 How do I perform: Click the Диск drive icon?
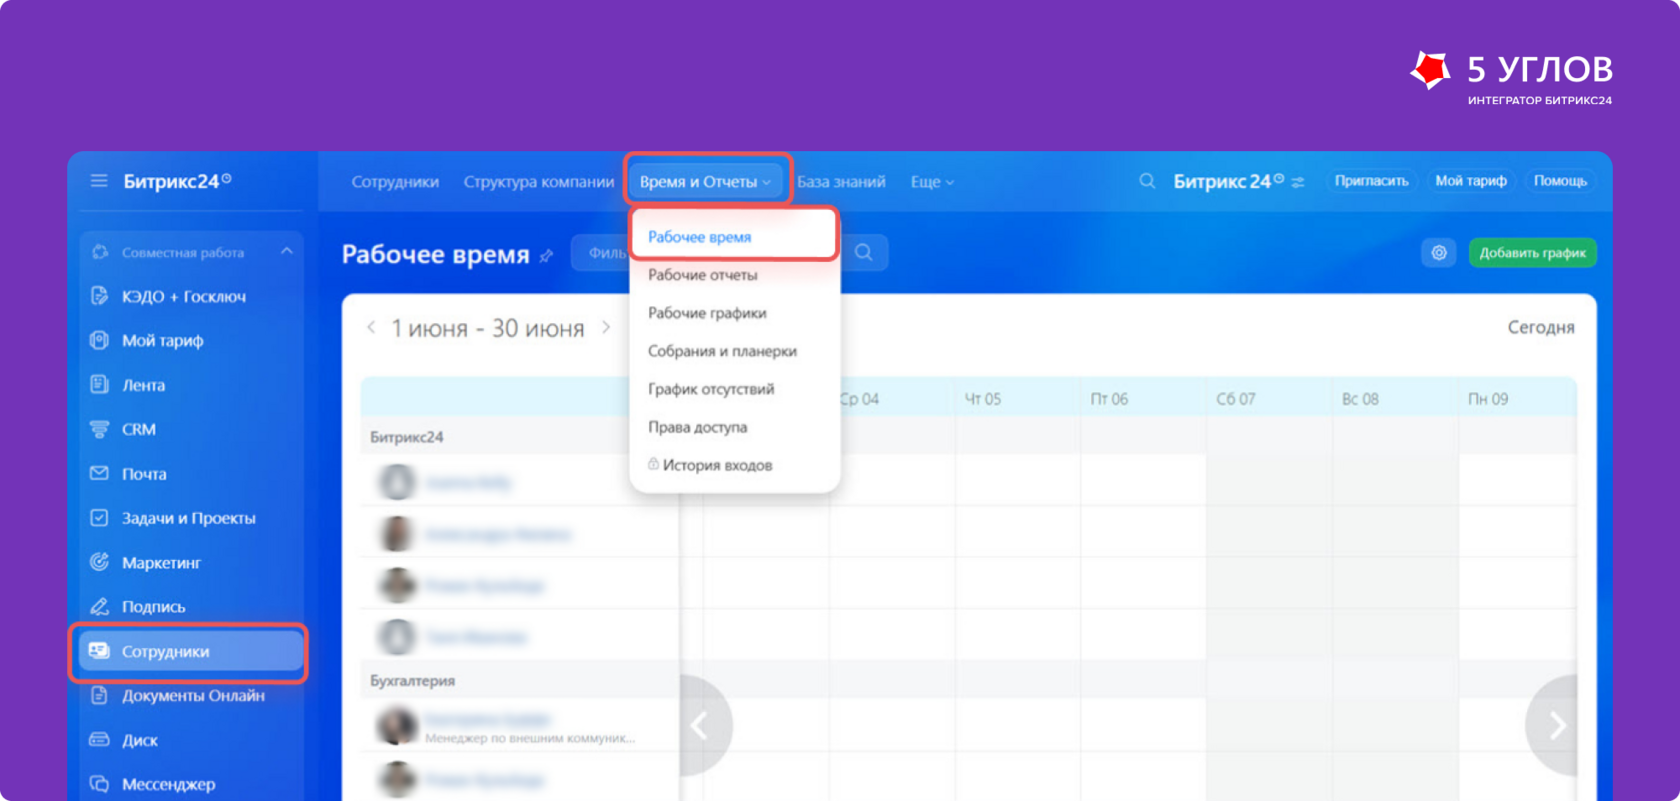(99, 740)
